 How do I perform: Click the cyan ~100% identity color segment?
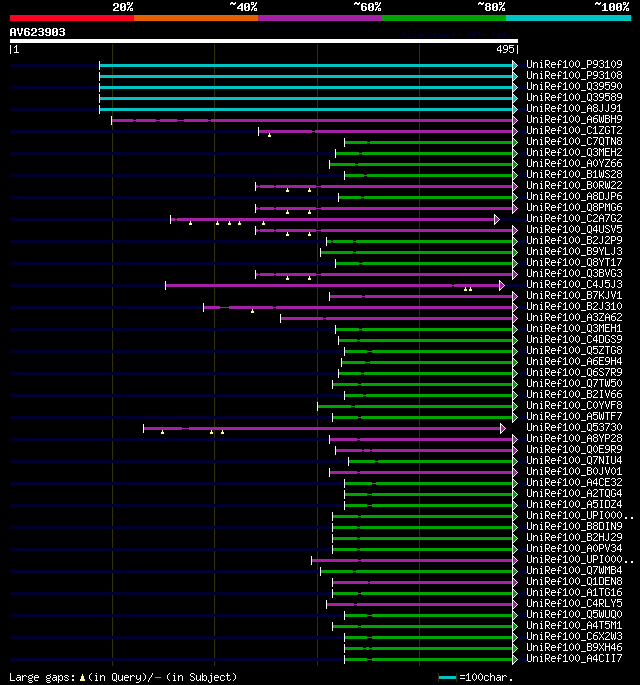coord(568,18)
